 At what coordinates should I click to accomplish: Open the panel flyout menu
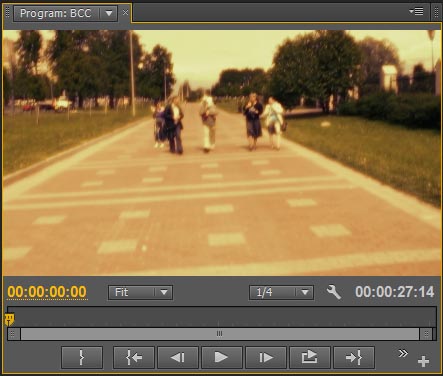pyautogui.click(x=416, y=12)
